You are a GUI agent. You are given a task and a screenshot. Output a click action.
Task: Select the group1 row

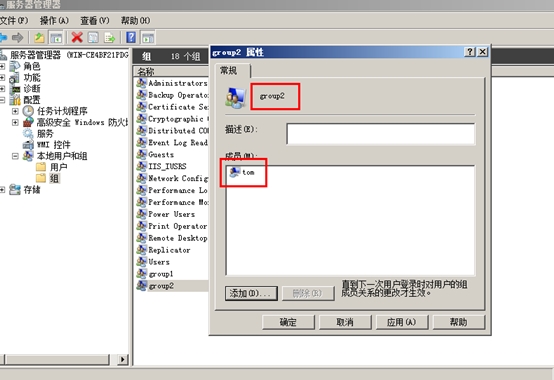(155, 274)
